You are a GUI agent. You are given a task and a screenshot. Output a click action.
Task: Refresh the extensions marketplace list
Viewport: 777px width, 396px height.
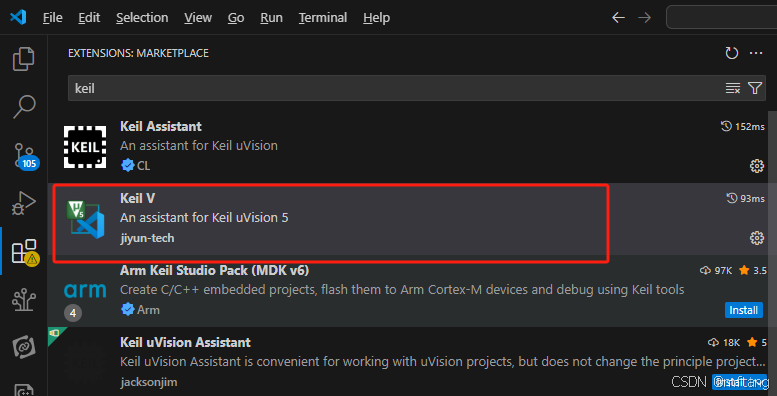click(x=731, y=53)
